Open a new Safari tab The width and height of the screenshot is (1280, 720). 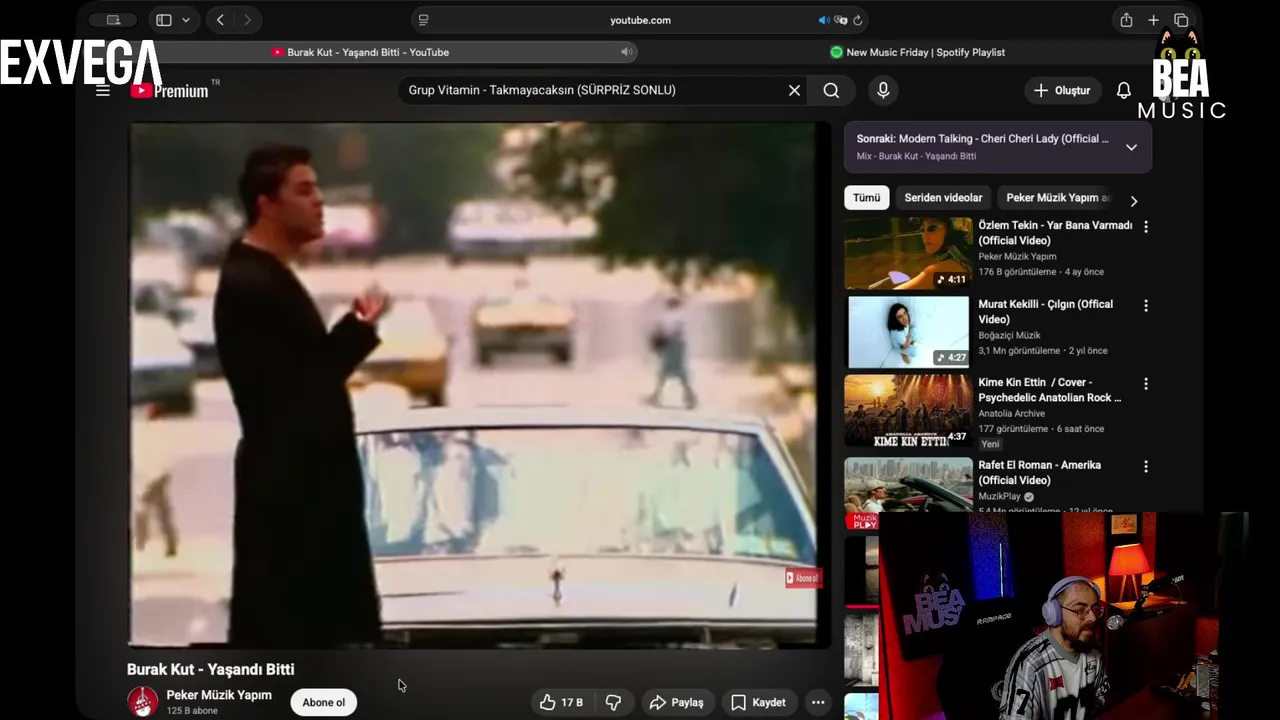(x=1153, y=20)
